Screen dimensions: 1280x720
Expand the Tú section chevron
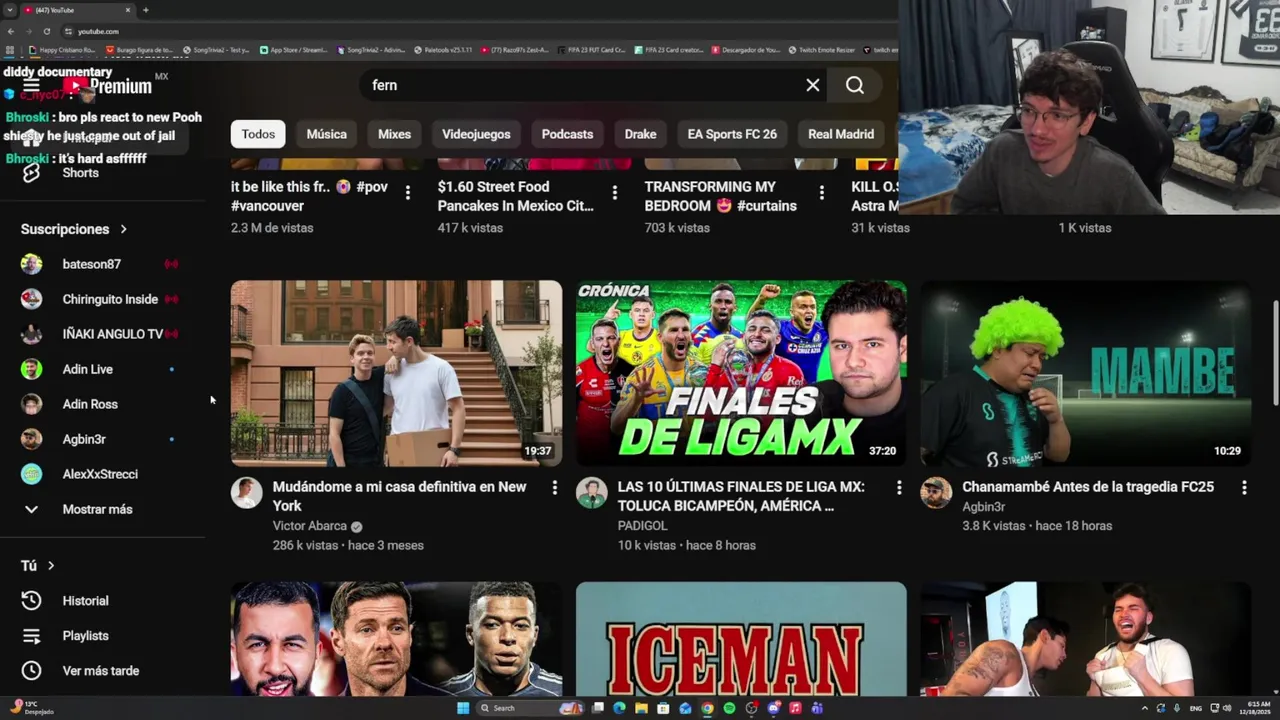click(x=51, y=566)
